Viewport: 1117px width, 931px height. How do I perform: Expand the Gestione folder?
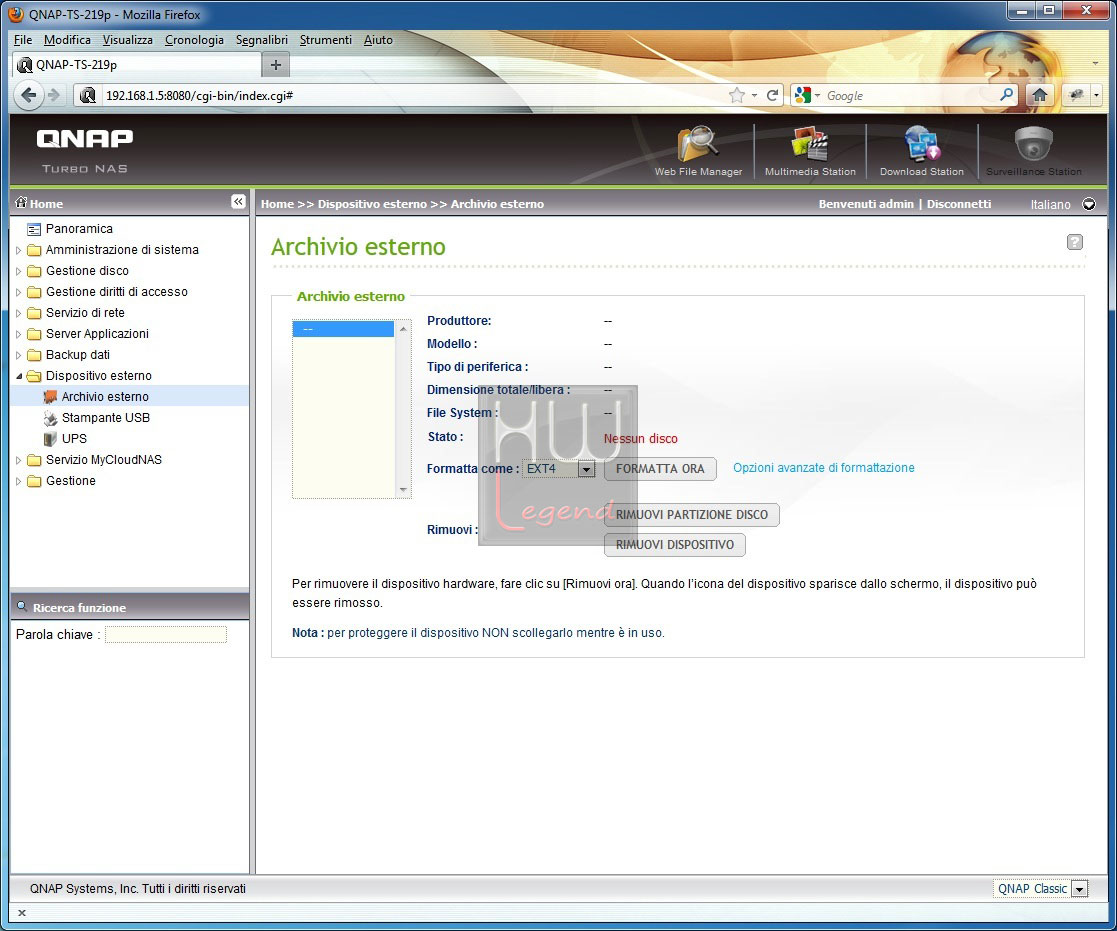pos(19,481)
